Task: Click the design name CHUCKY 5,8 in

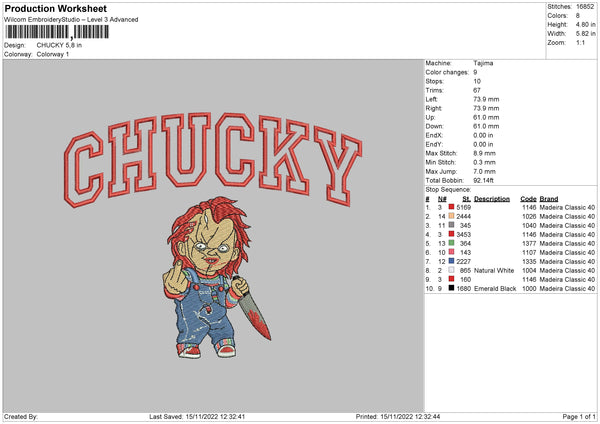Action: pyautogui.click(x=59, y=45)
